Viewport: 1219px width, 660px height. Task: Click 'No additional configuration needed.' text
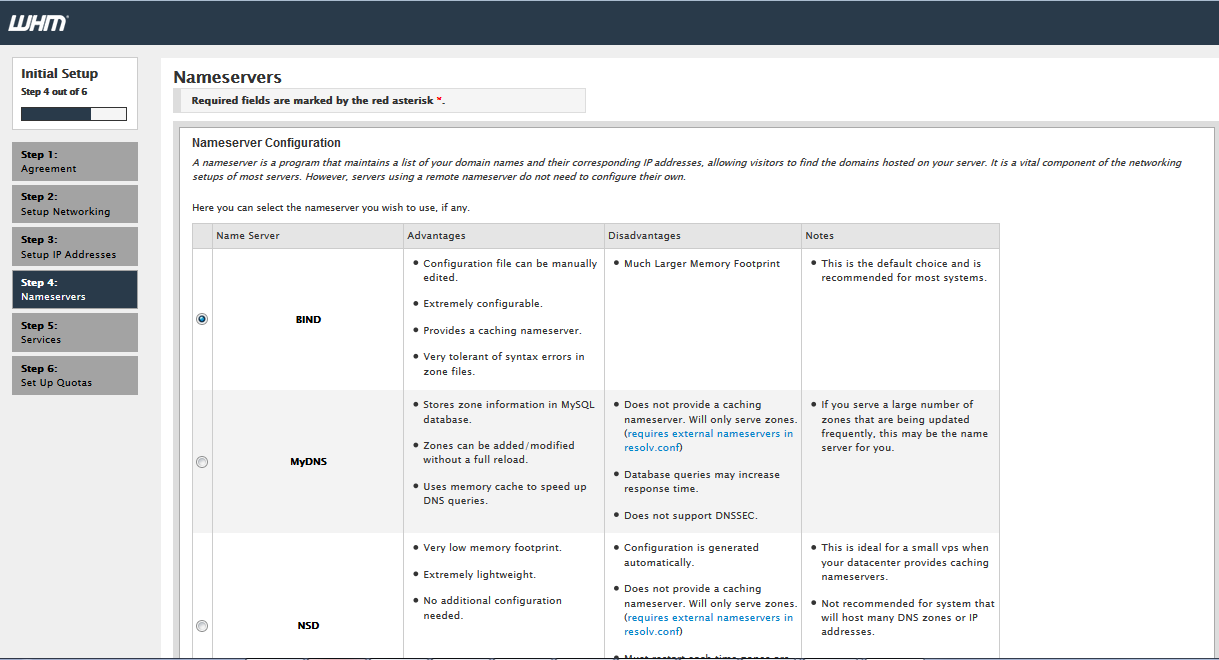pyautogui.click(x=492, y=608)
